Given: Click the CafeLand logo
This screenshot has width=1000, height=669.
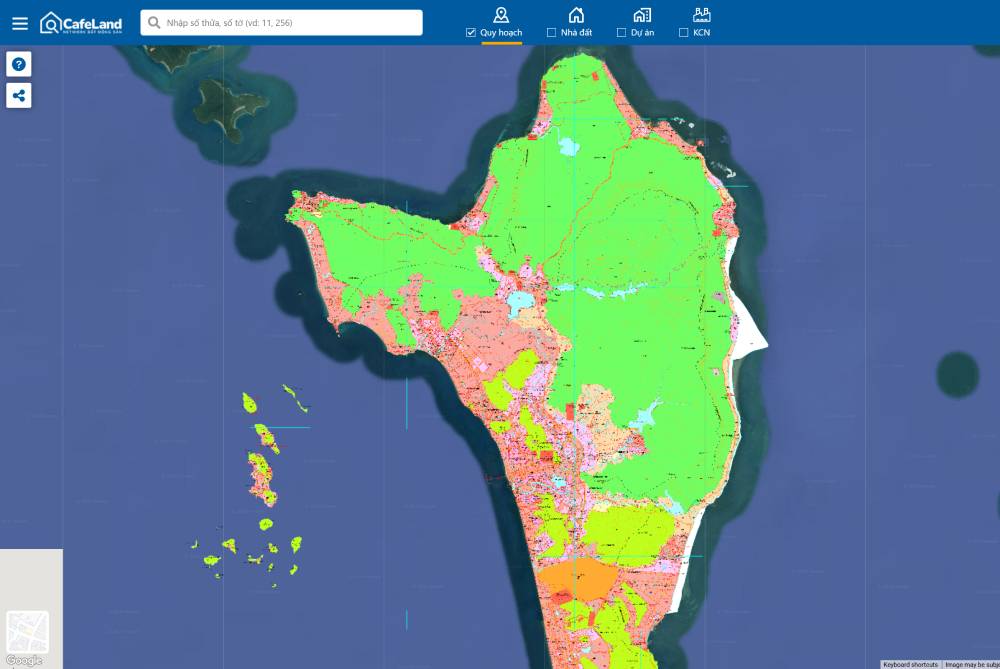Looking at the screenshot, I should click(81, 22).
